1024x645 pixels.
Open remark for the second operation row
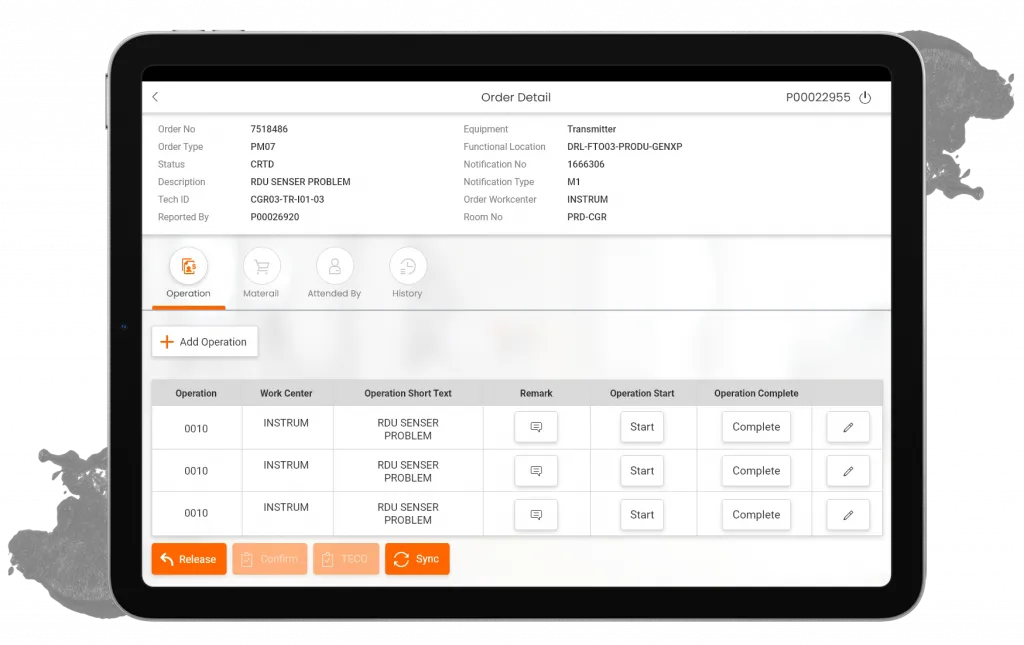coord(536,471)
